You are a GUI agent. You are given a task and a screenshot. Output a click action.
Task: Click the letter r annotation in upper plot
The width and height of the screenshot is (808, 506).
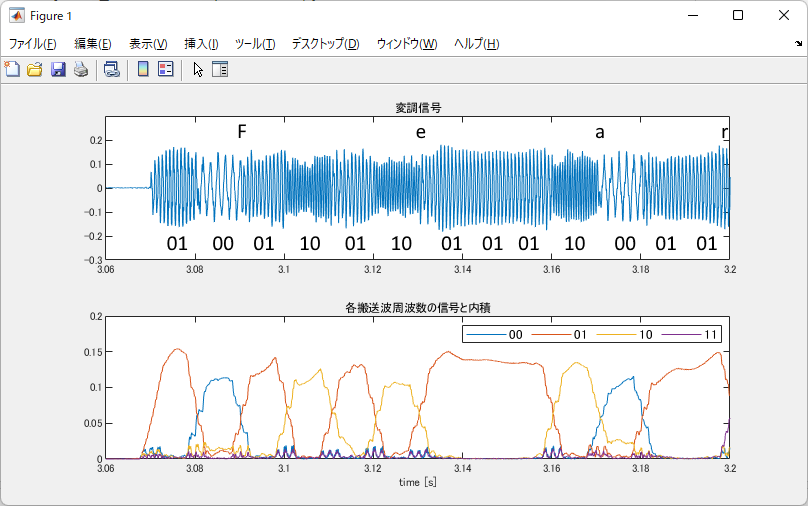pyautogui.click(x=725, y=132)
